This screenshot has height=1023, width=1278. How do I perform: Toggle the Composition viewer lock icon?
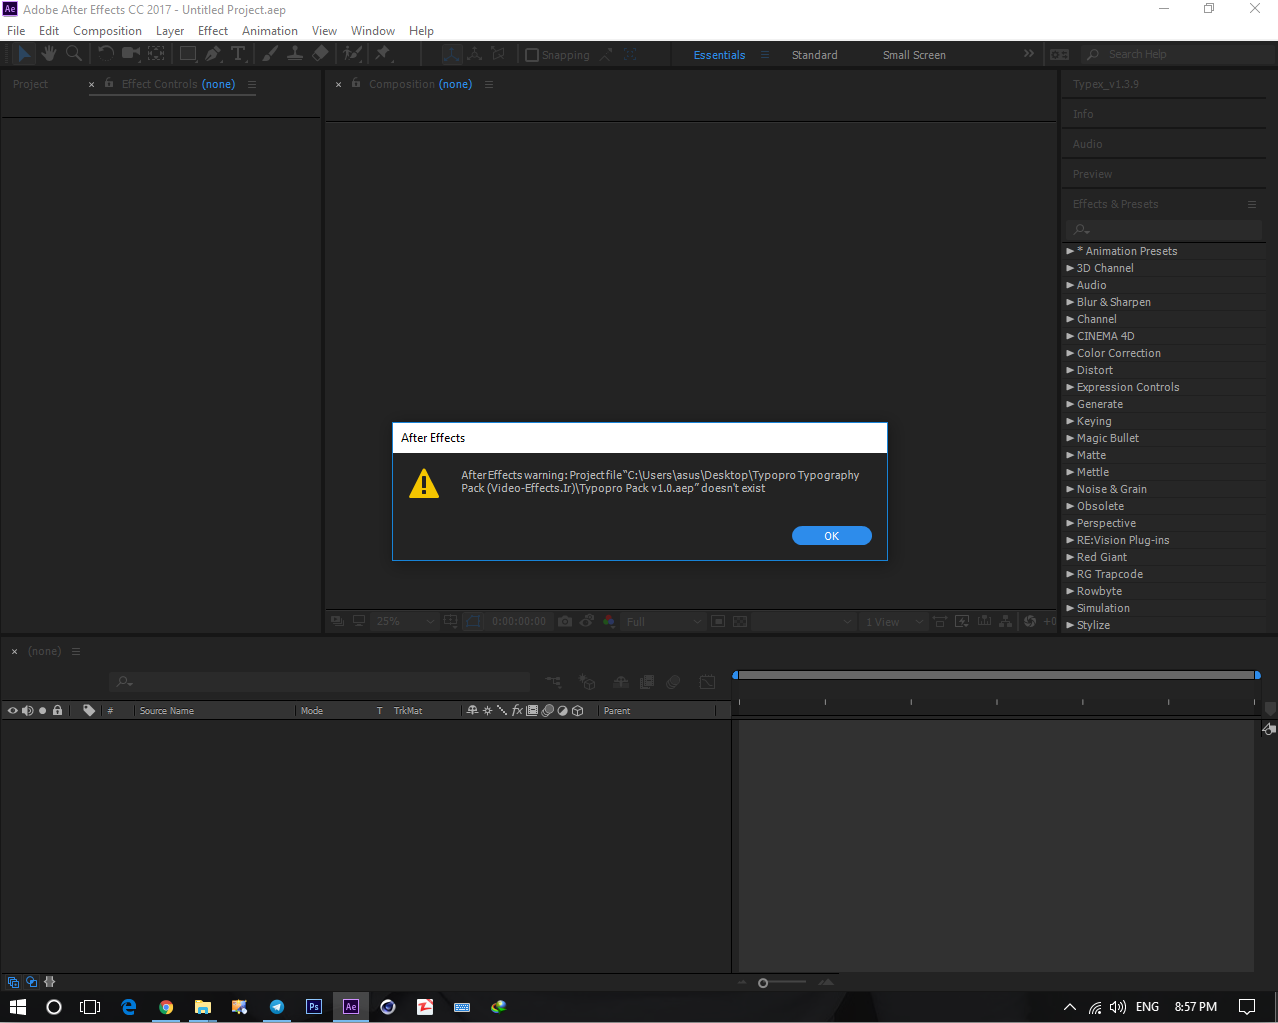(356, 83)
